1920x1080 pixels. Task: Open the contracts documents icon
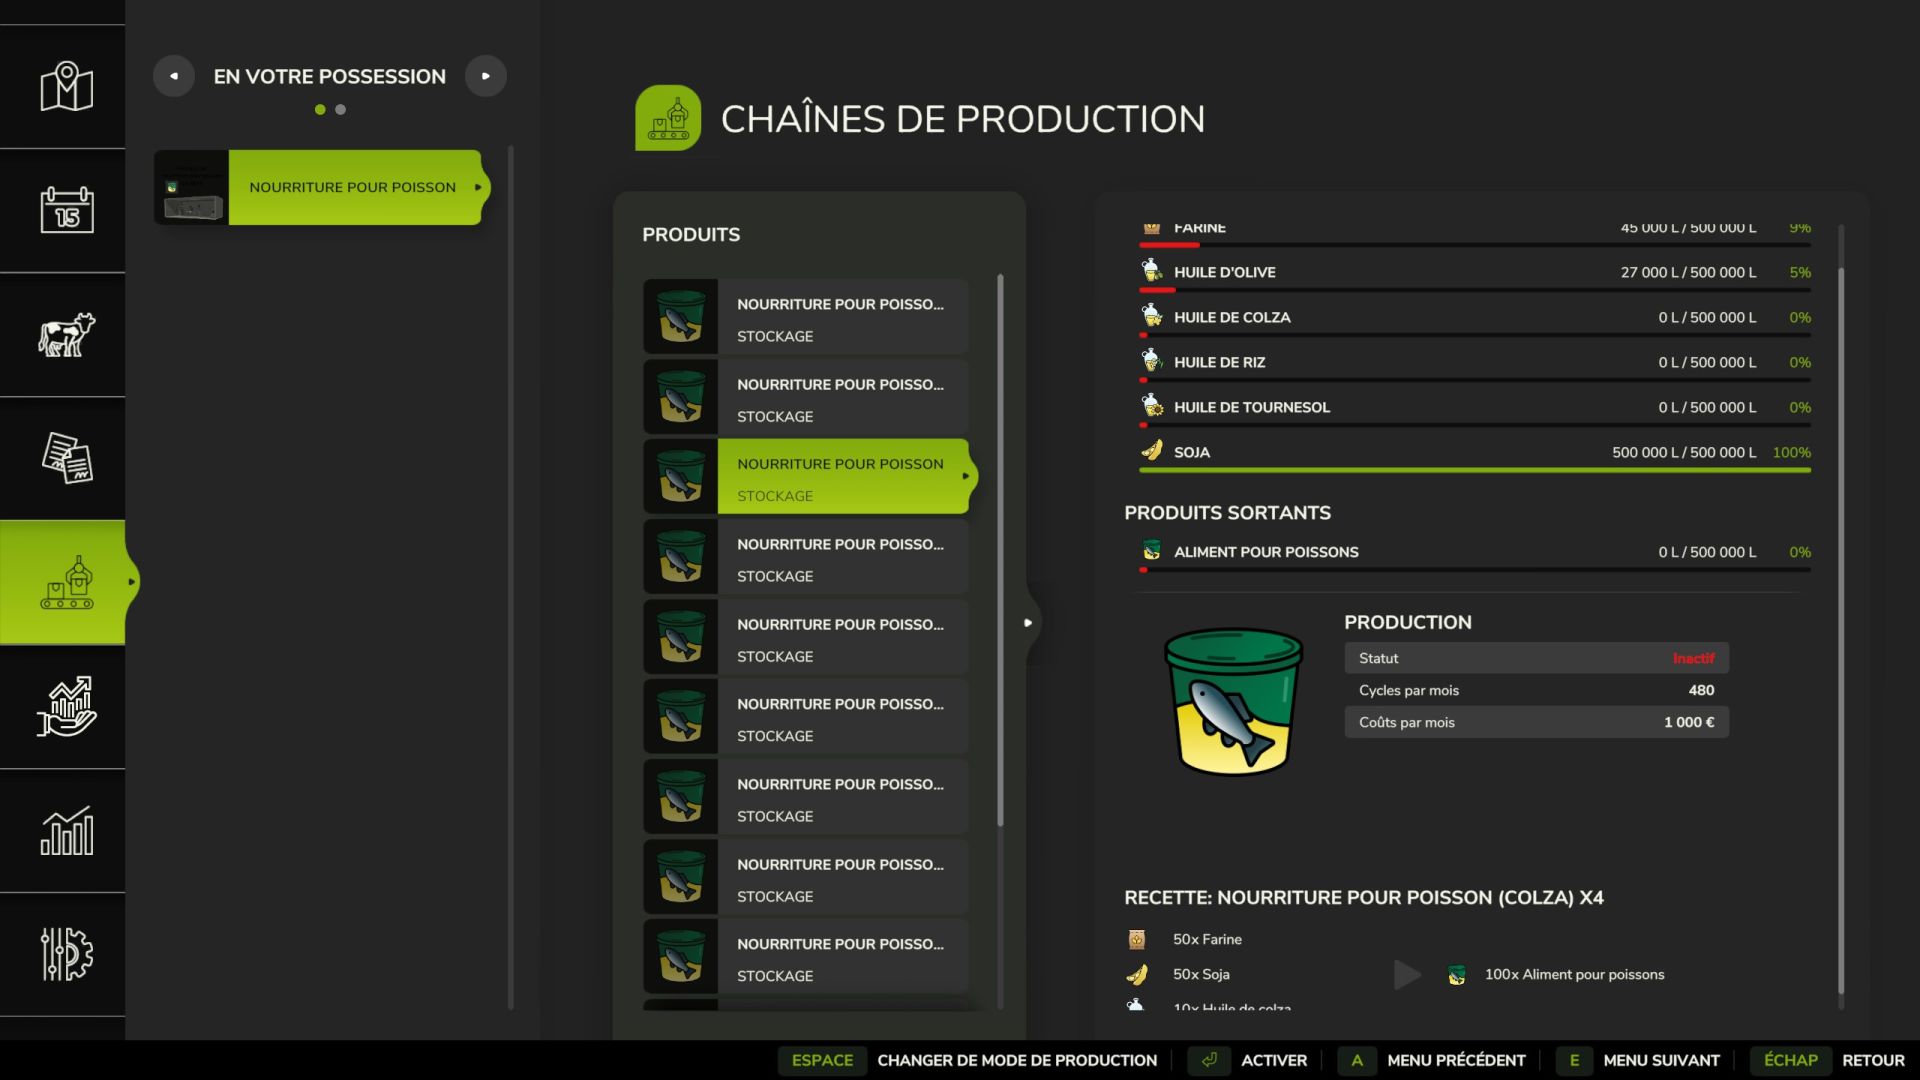[66, 458]
